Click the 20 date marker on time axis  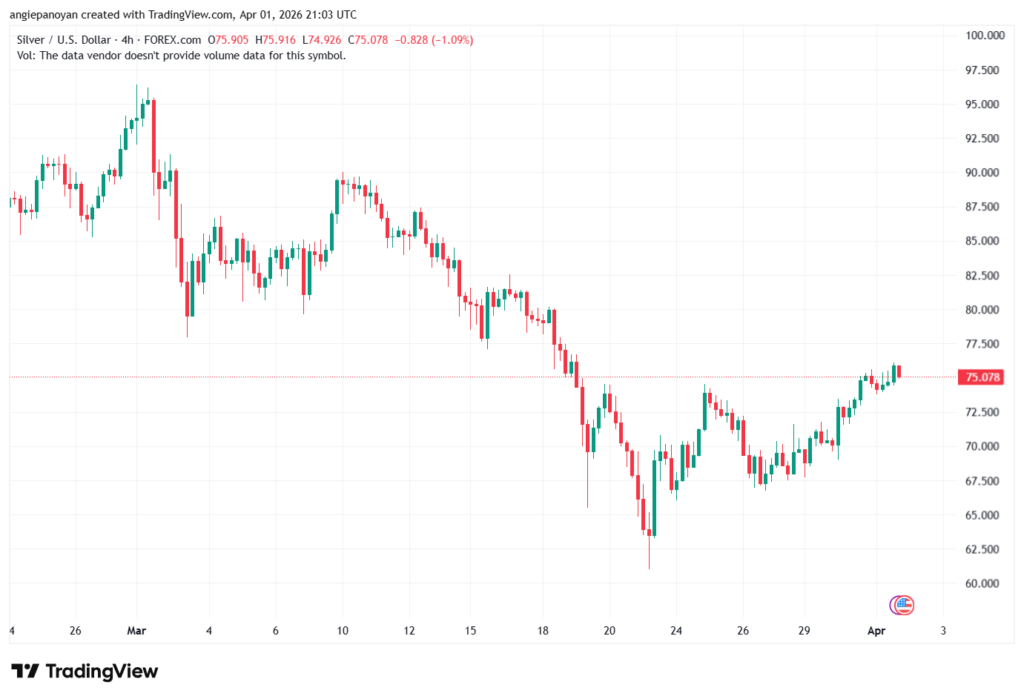609,631
